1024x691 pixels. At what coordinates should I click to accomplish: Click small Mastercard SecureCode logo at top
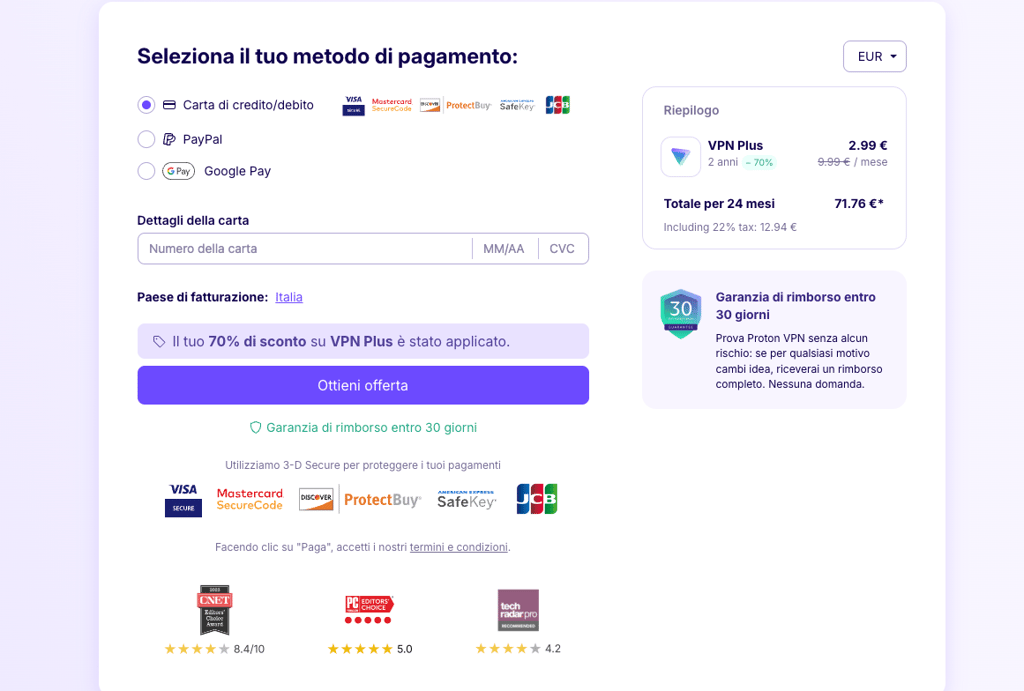pyautogui.click(x=392, y=105)
